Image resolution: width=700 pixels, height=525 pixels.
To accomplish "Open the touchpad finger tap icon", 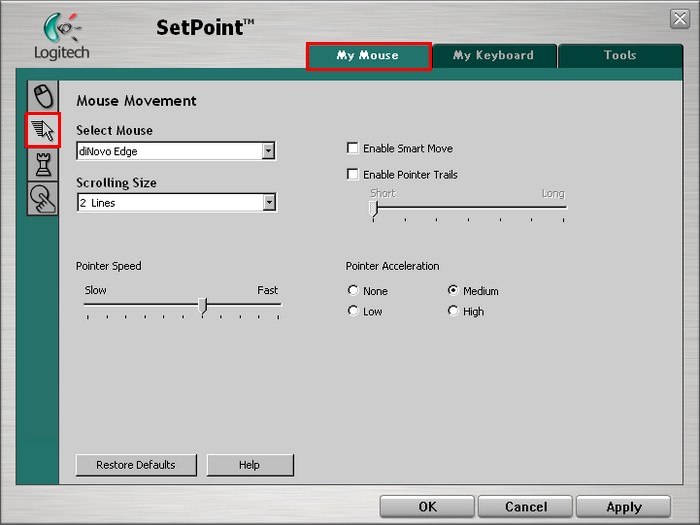I will tap(43, 199).
